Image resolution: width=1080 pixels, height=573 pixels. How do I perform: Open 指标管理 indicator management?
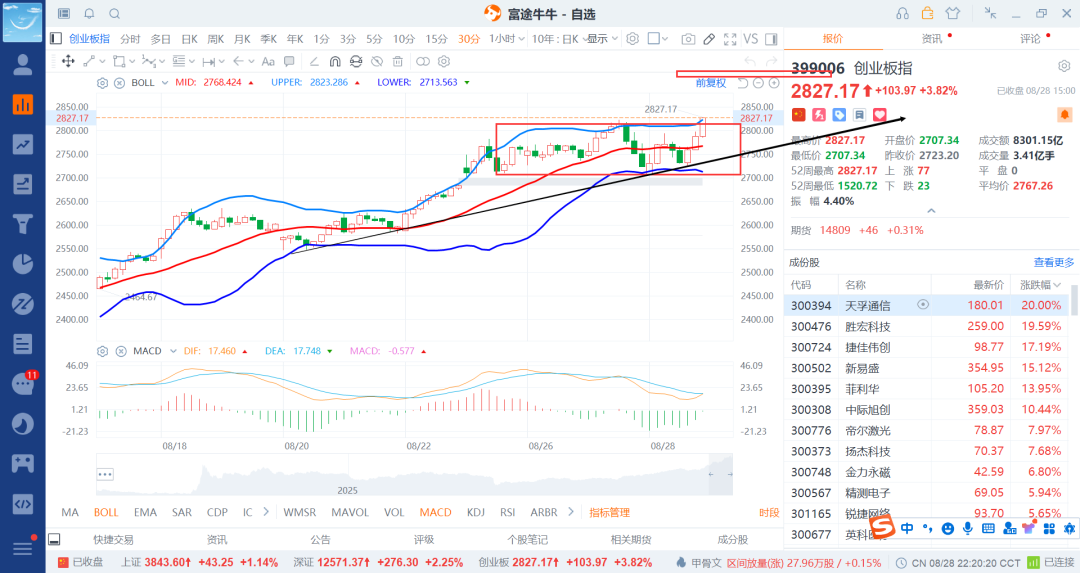pyautogui.click(x=610, y=512)
